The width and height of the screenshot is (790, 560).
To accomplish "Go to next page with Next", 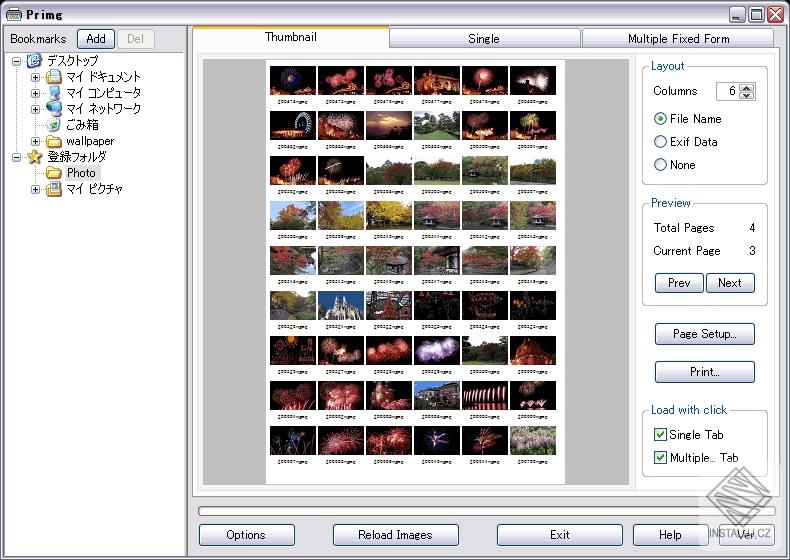I will point(730,283).
